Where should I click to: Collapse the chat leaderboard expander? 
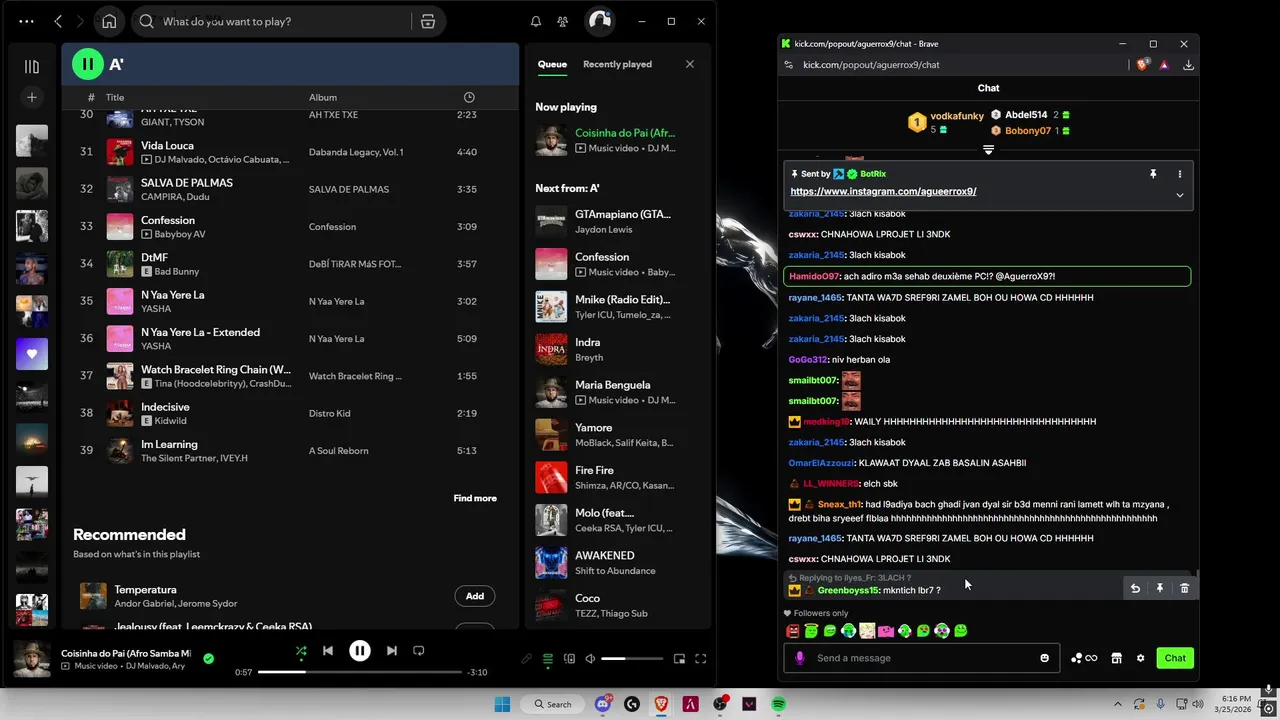coord(988,150)
